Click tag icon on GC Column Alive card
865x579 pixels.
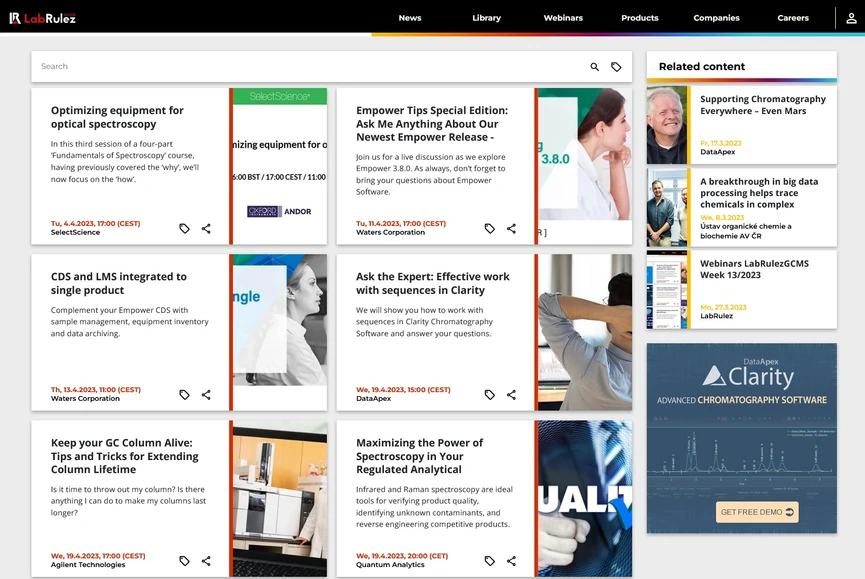184,561
